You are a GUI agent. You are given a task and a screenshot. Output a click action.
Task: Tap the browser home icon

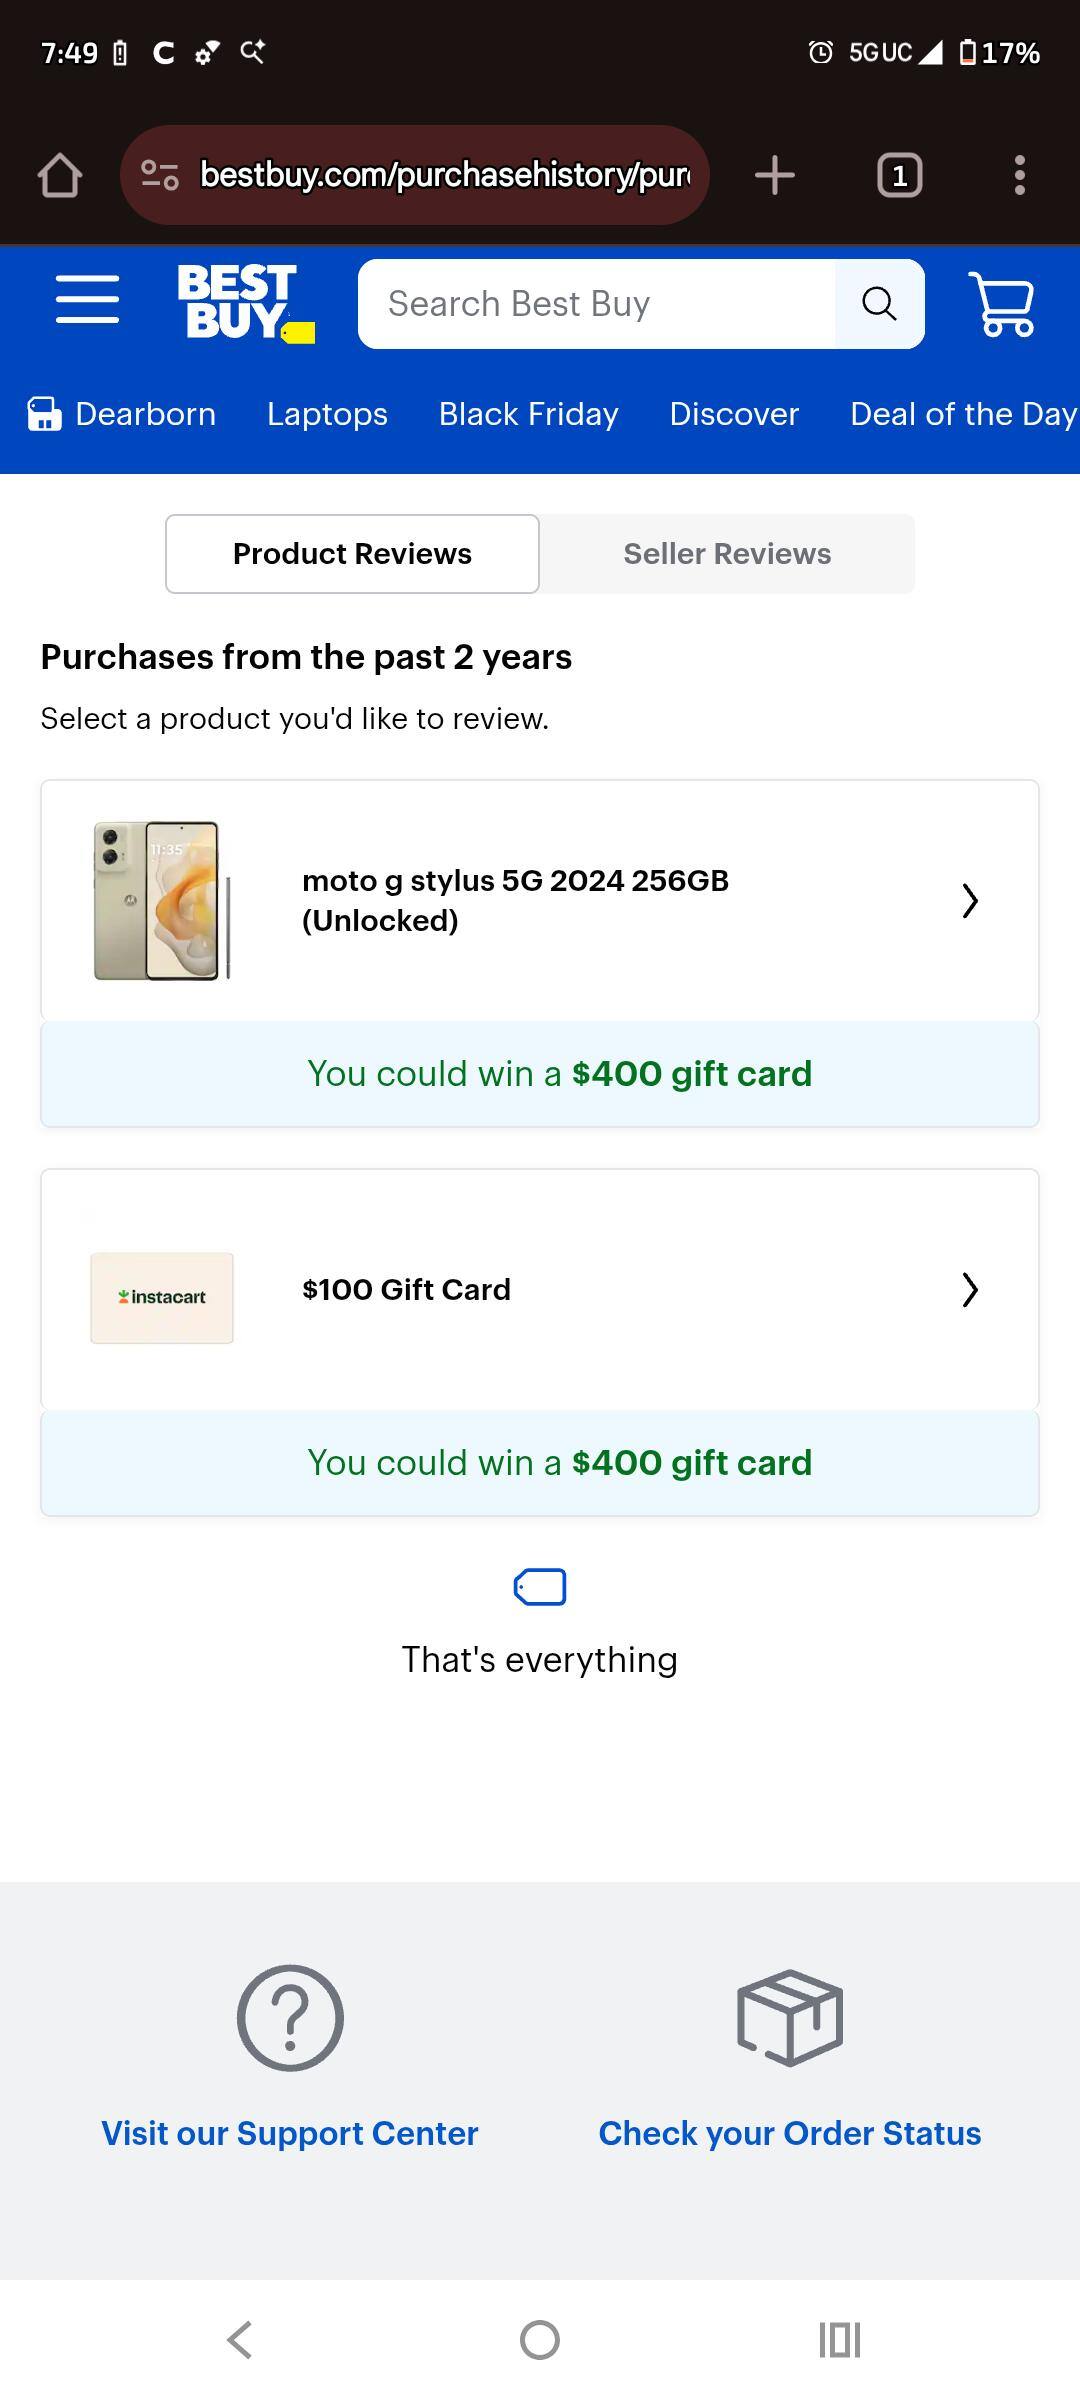coord(60,175)
